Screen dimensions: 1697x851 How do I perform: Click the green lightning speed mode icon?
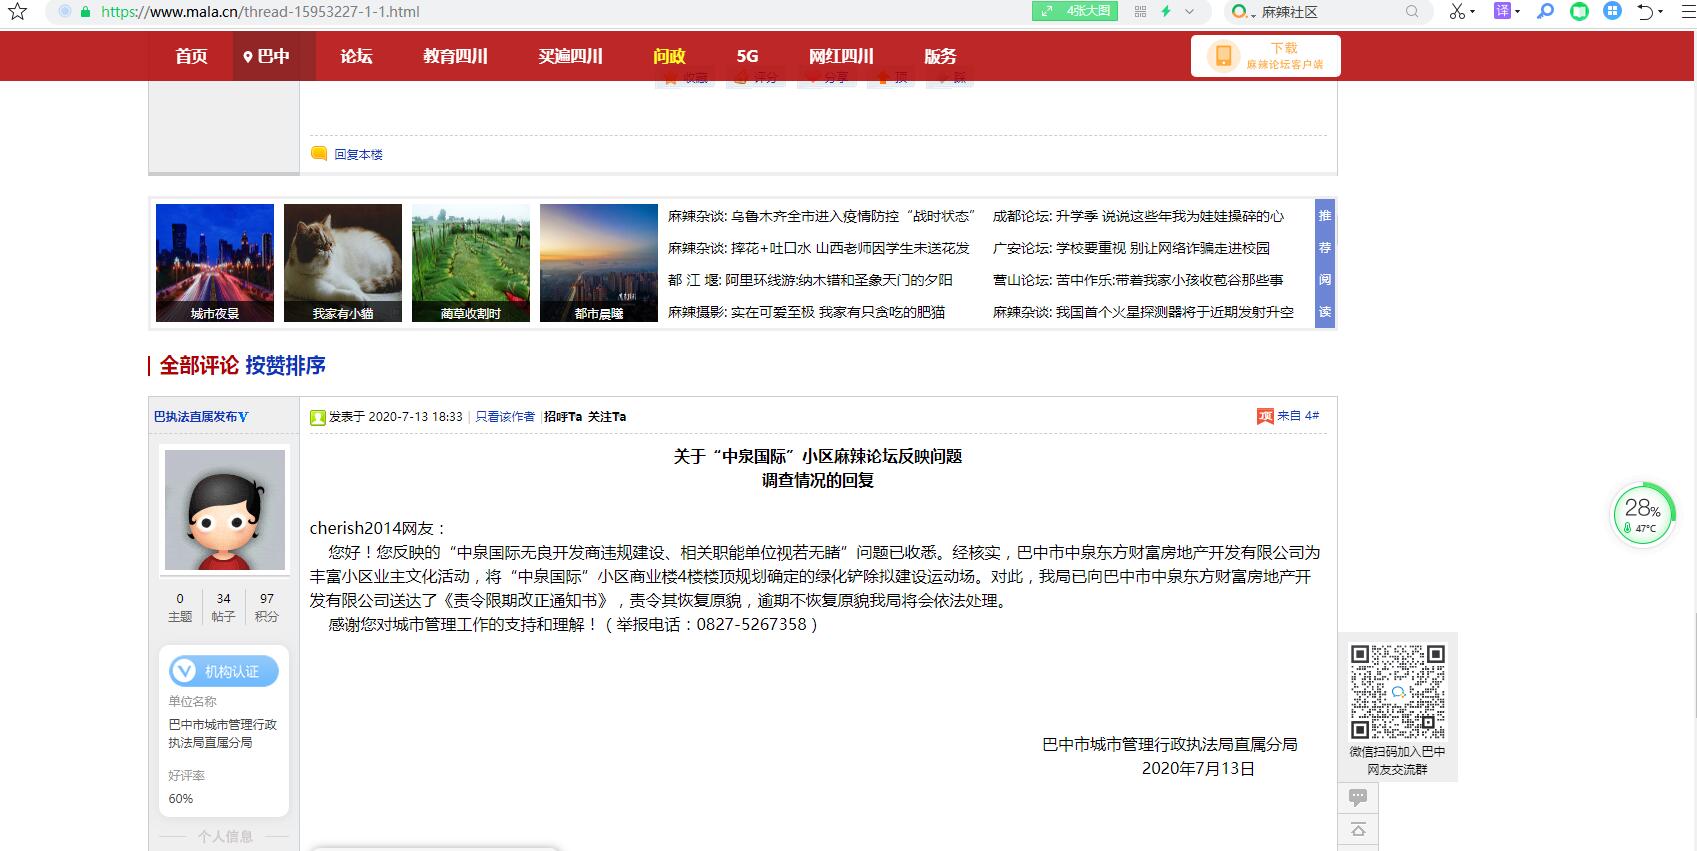coord(1166,12)
